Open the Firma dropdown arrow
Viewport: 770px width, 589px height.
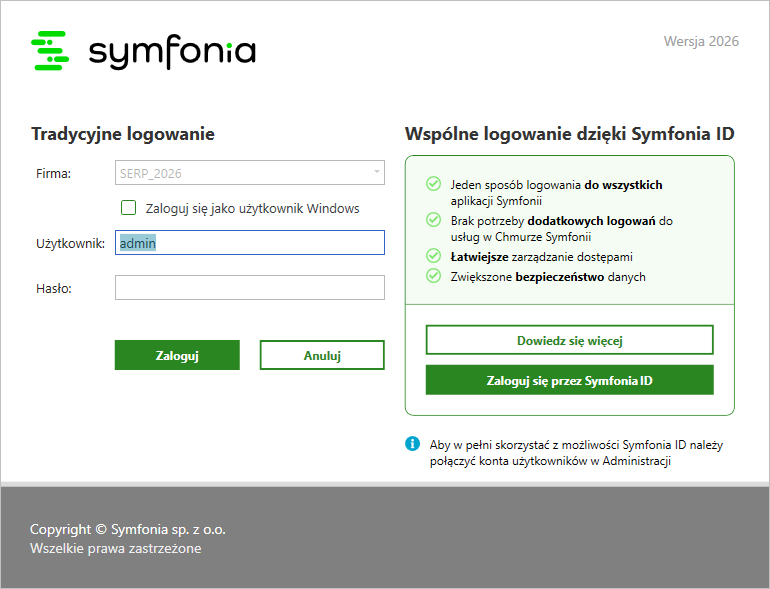pyautogui.click(x=376, y=173)
